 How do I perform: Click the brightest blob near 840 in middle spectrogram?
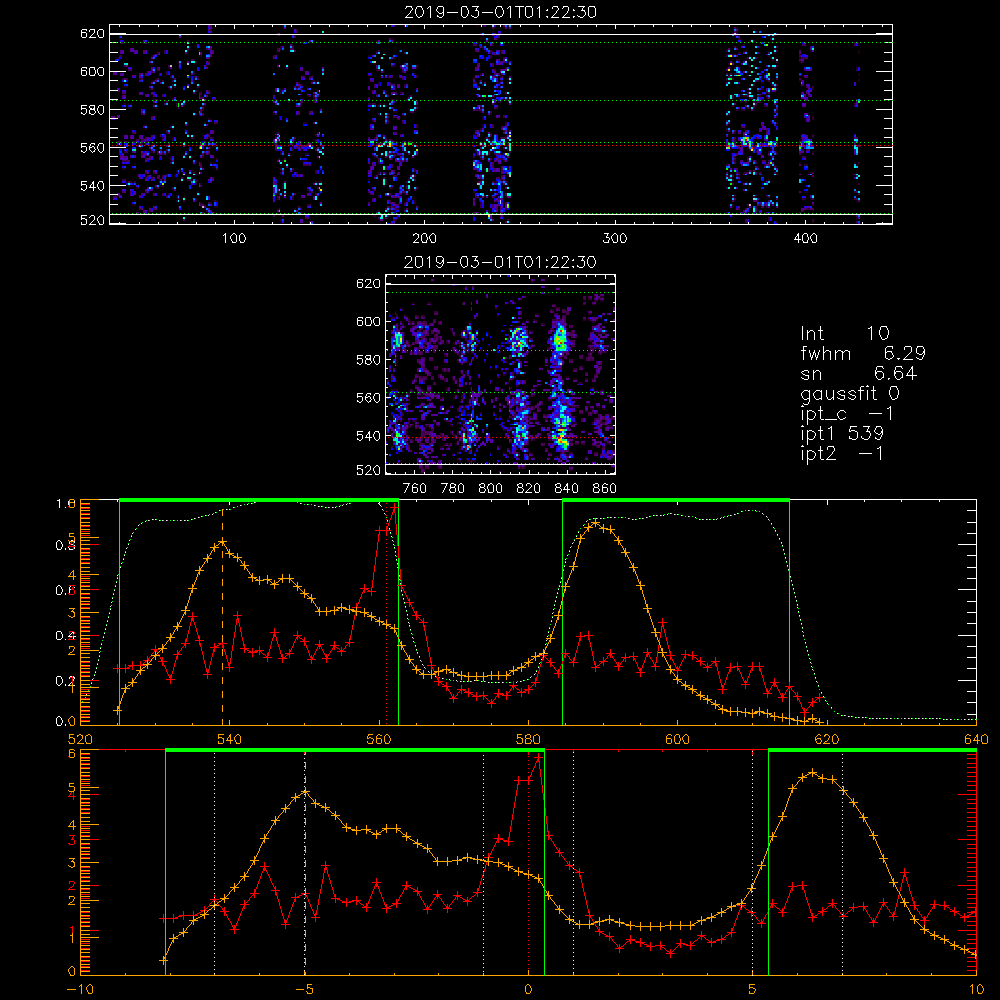pos(561,338)
